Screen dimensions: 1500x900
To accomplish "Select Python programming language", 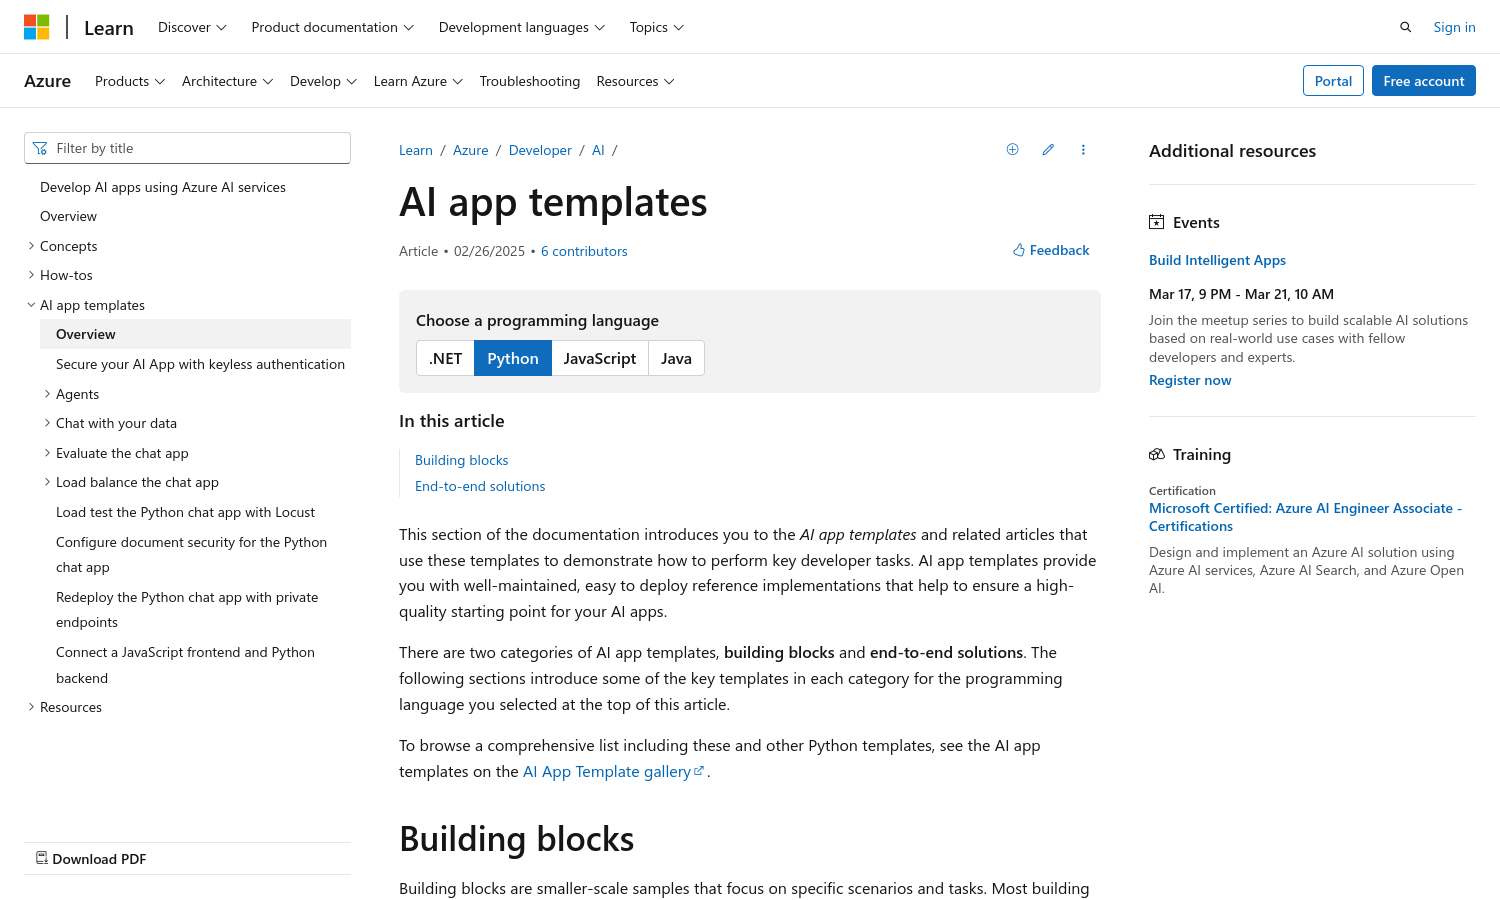I will tap(512, 358).
